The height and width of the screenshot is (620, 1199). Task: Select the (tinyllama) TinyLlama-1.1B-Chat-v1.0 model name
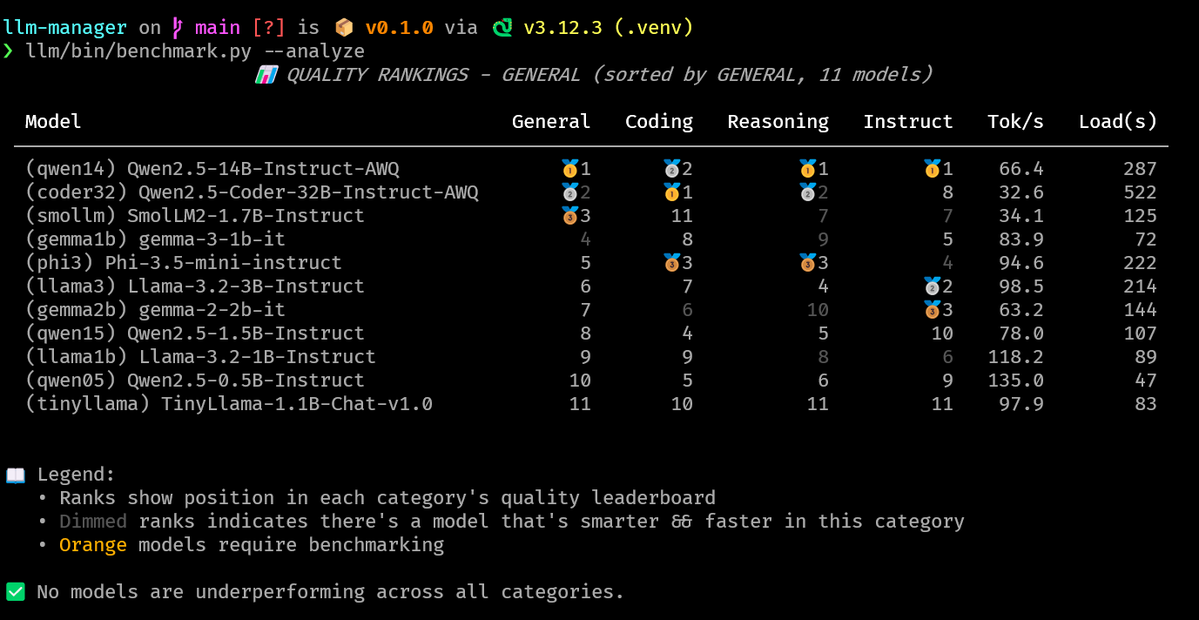pos(229,404)
